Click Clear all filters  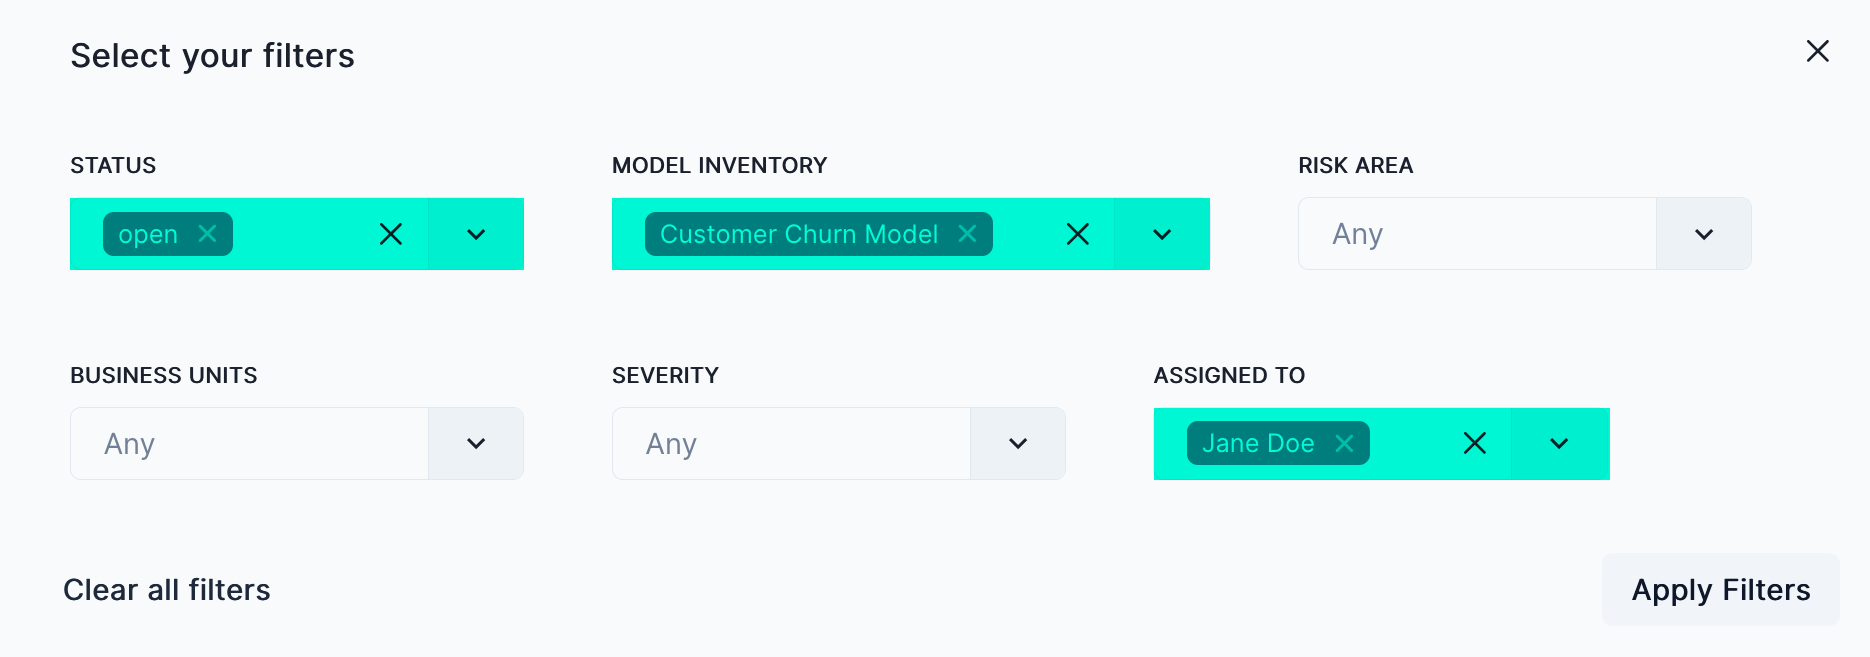(x=166, y=589)
